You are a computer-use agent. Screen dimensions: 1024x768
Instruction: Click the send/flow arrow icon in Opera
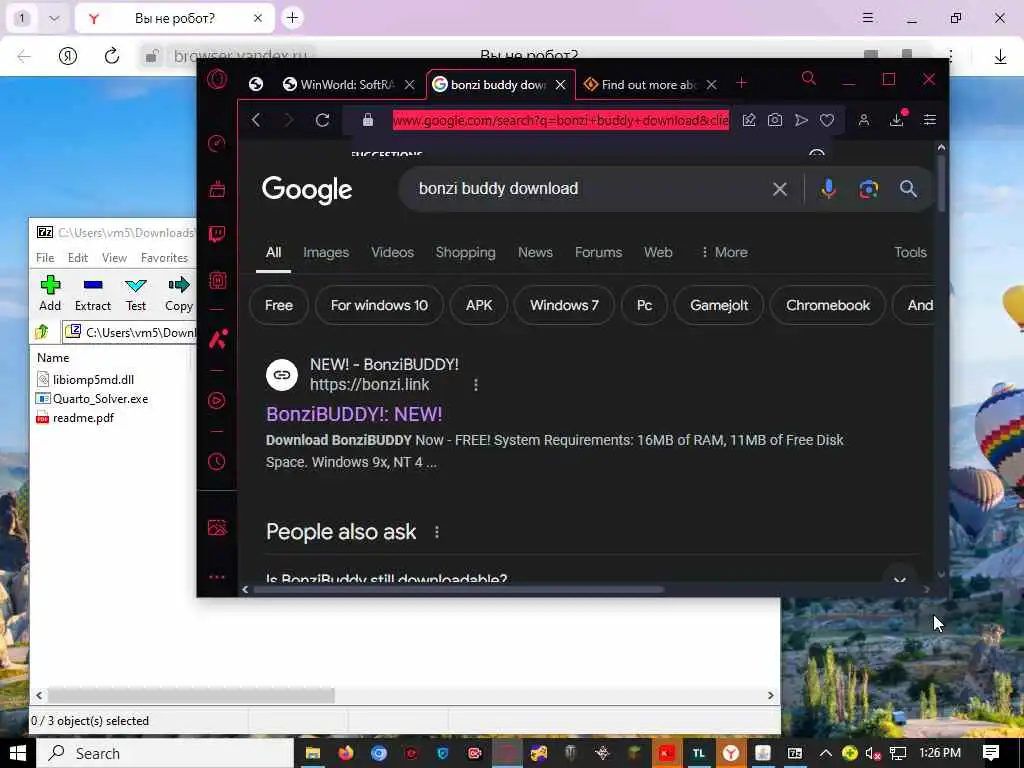(801, 120)
